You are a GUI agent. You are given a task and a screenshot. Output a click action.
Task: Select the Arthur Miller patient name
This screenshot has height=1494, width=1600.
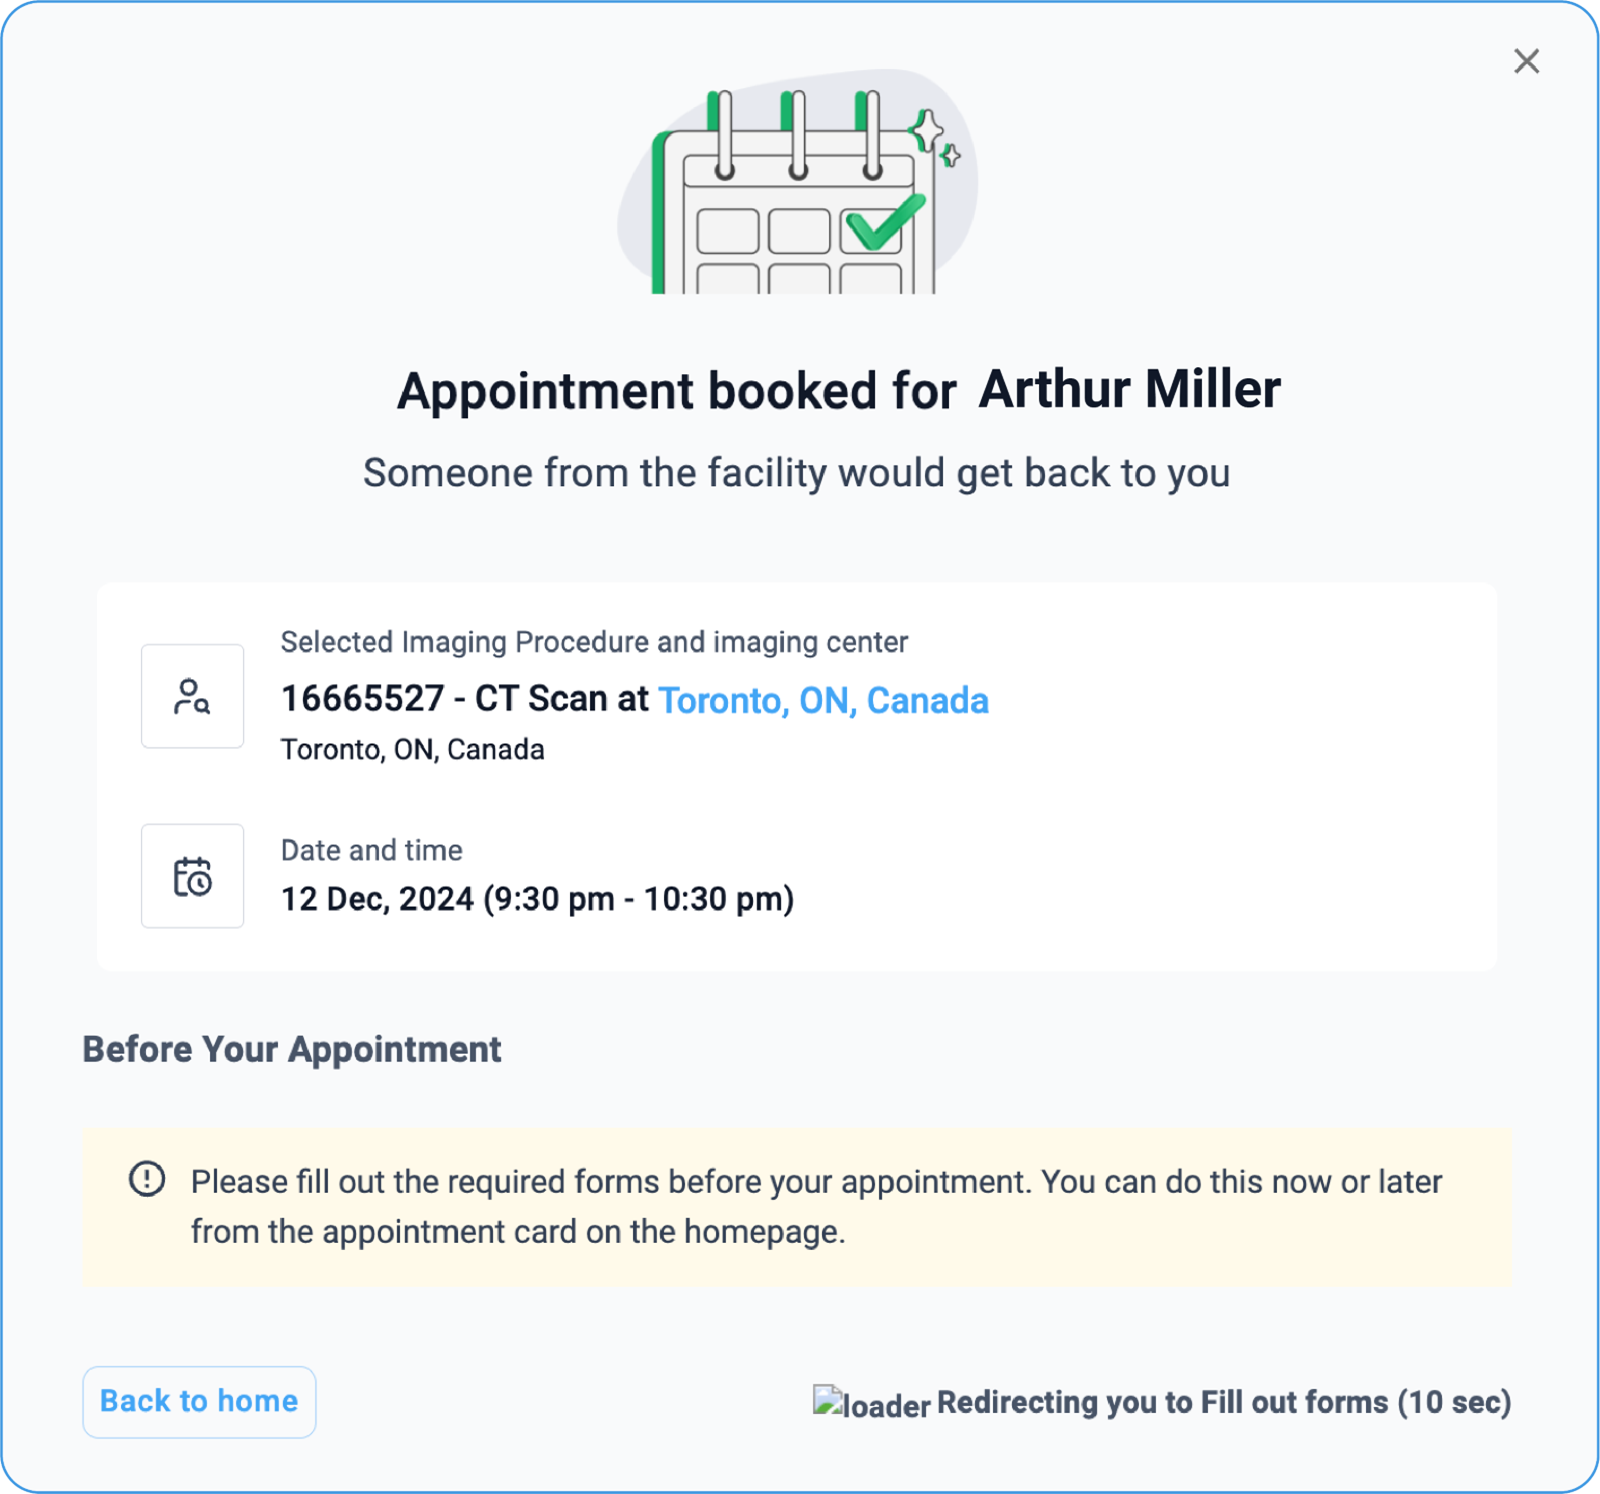point(1129,389)
